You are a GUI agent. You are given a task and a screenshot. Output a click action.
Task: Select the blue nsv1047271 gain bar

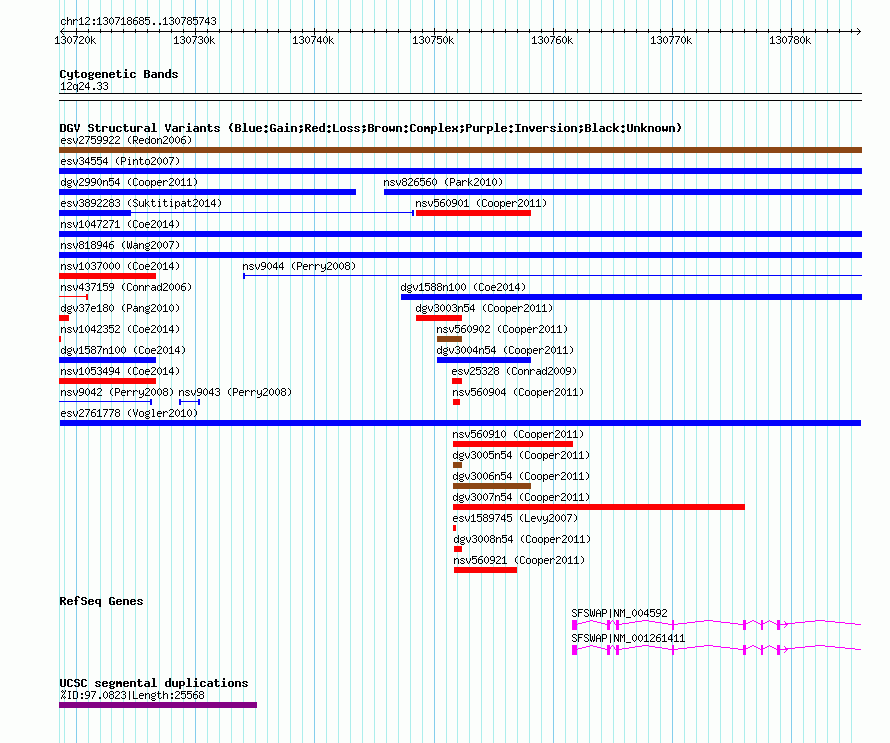(460, 234)
